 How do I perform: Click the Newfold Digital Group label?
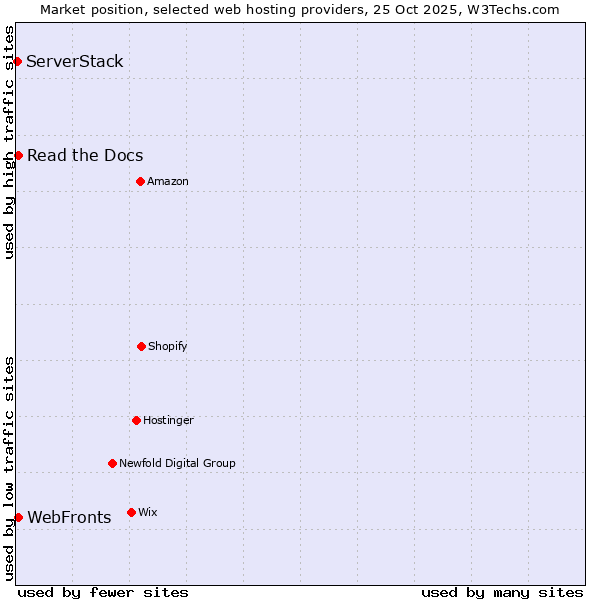coord(177,463)
